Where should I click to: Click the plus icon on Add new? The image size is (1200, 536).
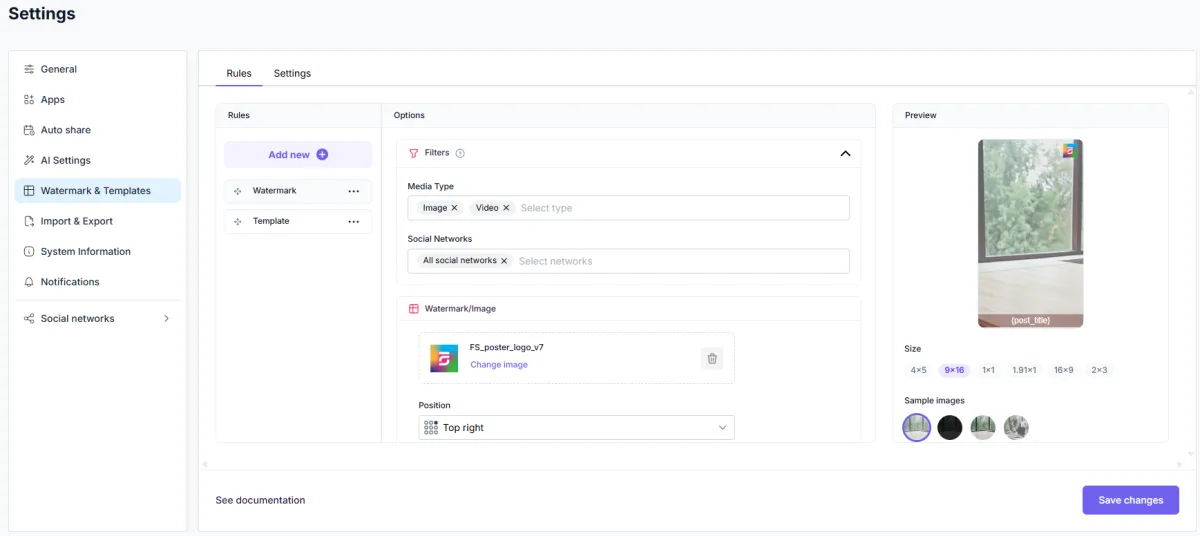[322, 155]
